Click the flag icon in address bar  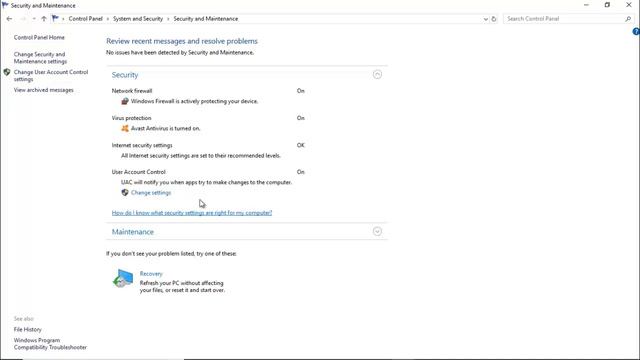tap(55, 18)
